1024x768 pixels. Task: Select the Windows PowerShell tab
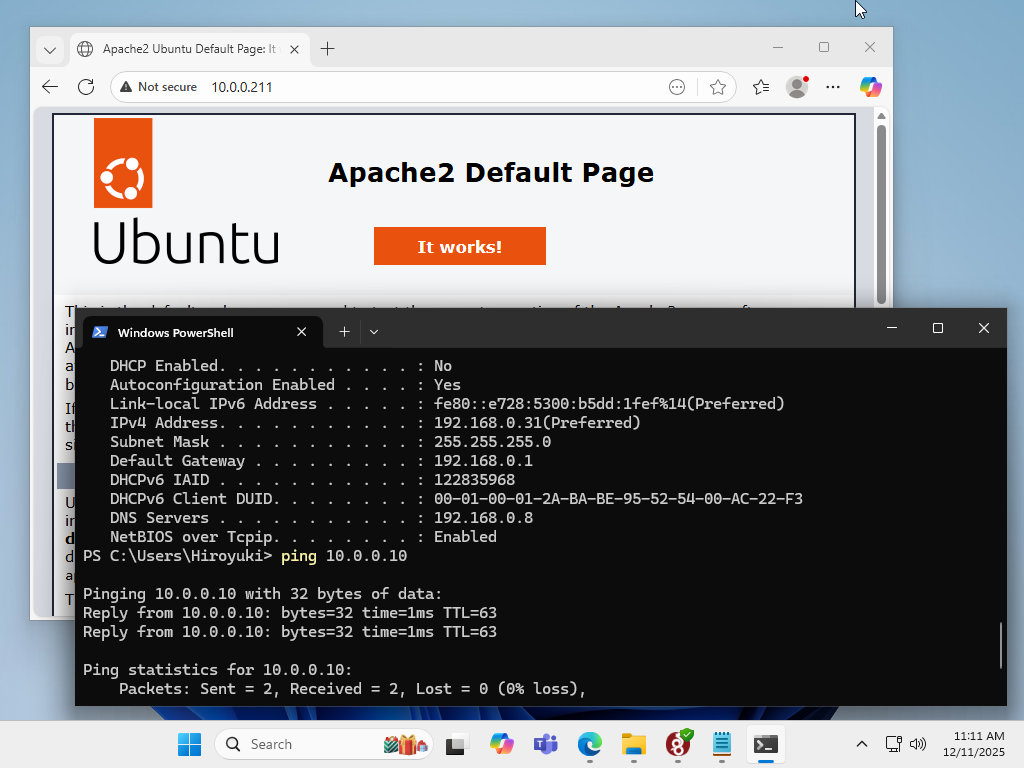pos(190,332)
